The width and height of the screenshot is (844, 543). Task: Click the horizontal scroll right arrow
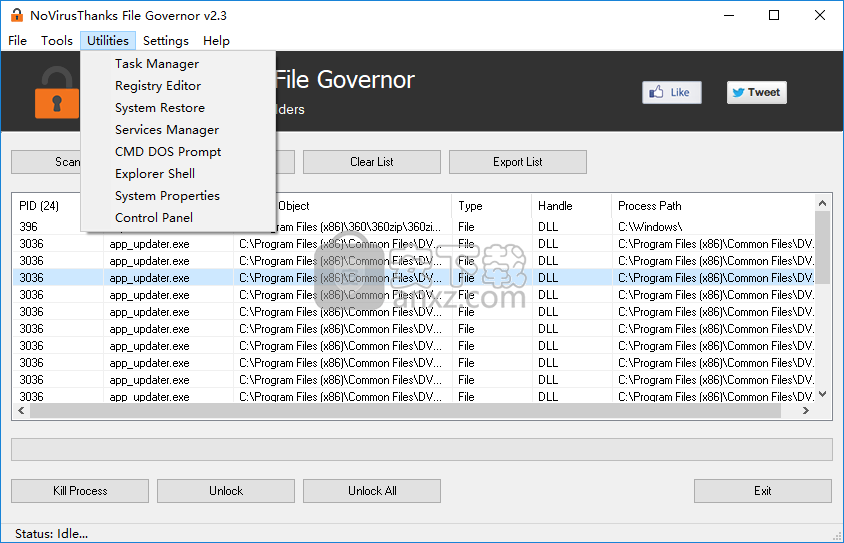coord(806,411)
